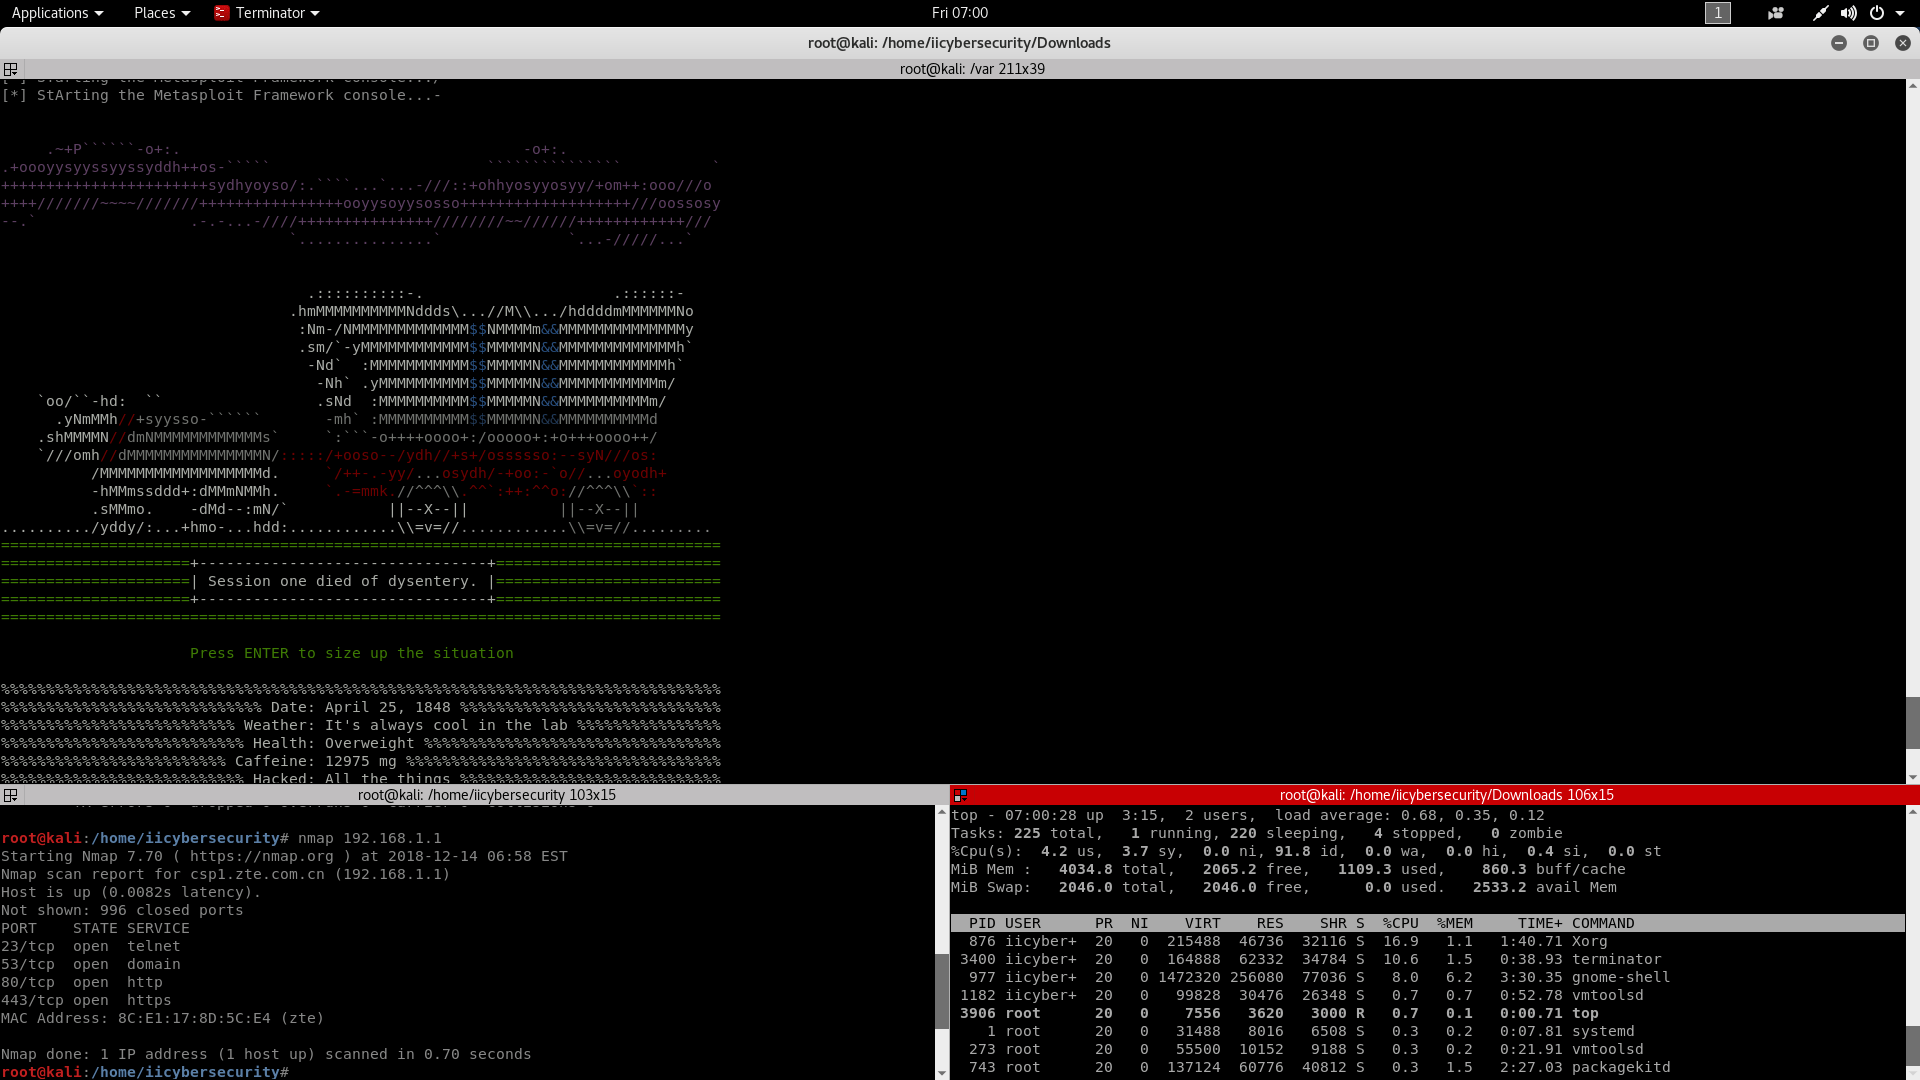This screenshot has height=1080, width=1920.
Task: Open grouping icon of the /var pane
Action: (x=10, y=69)
